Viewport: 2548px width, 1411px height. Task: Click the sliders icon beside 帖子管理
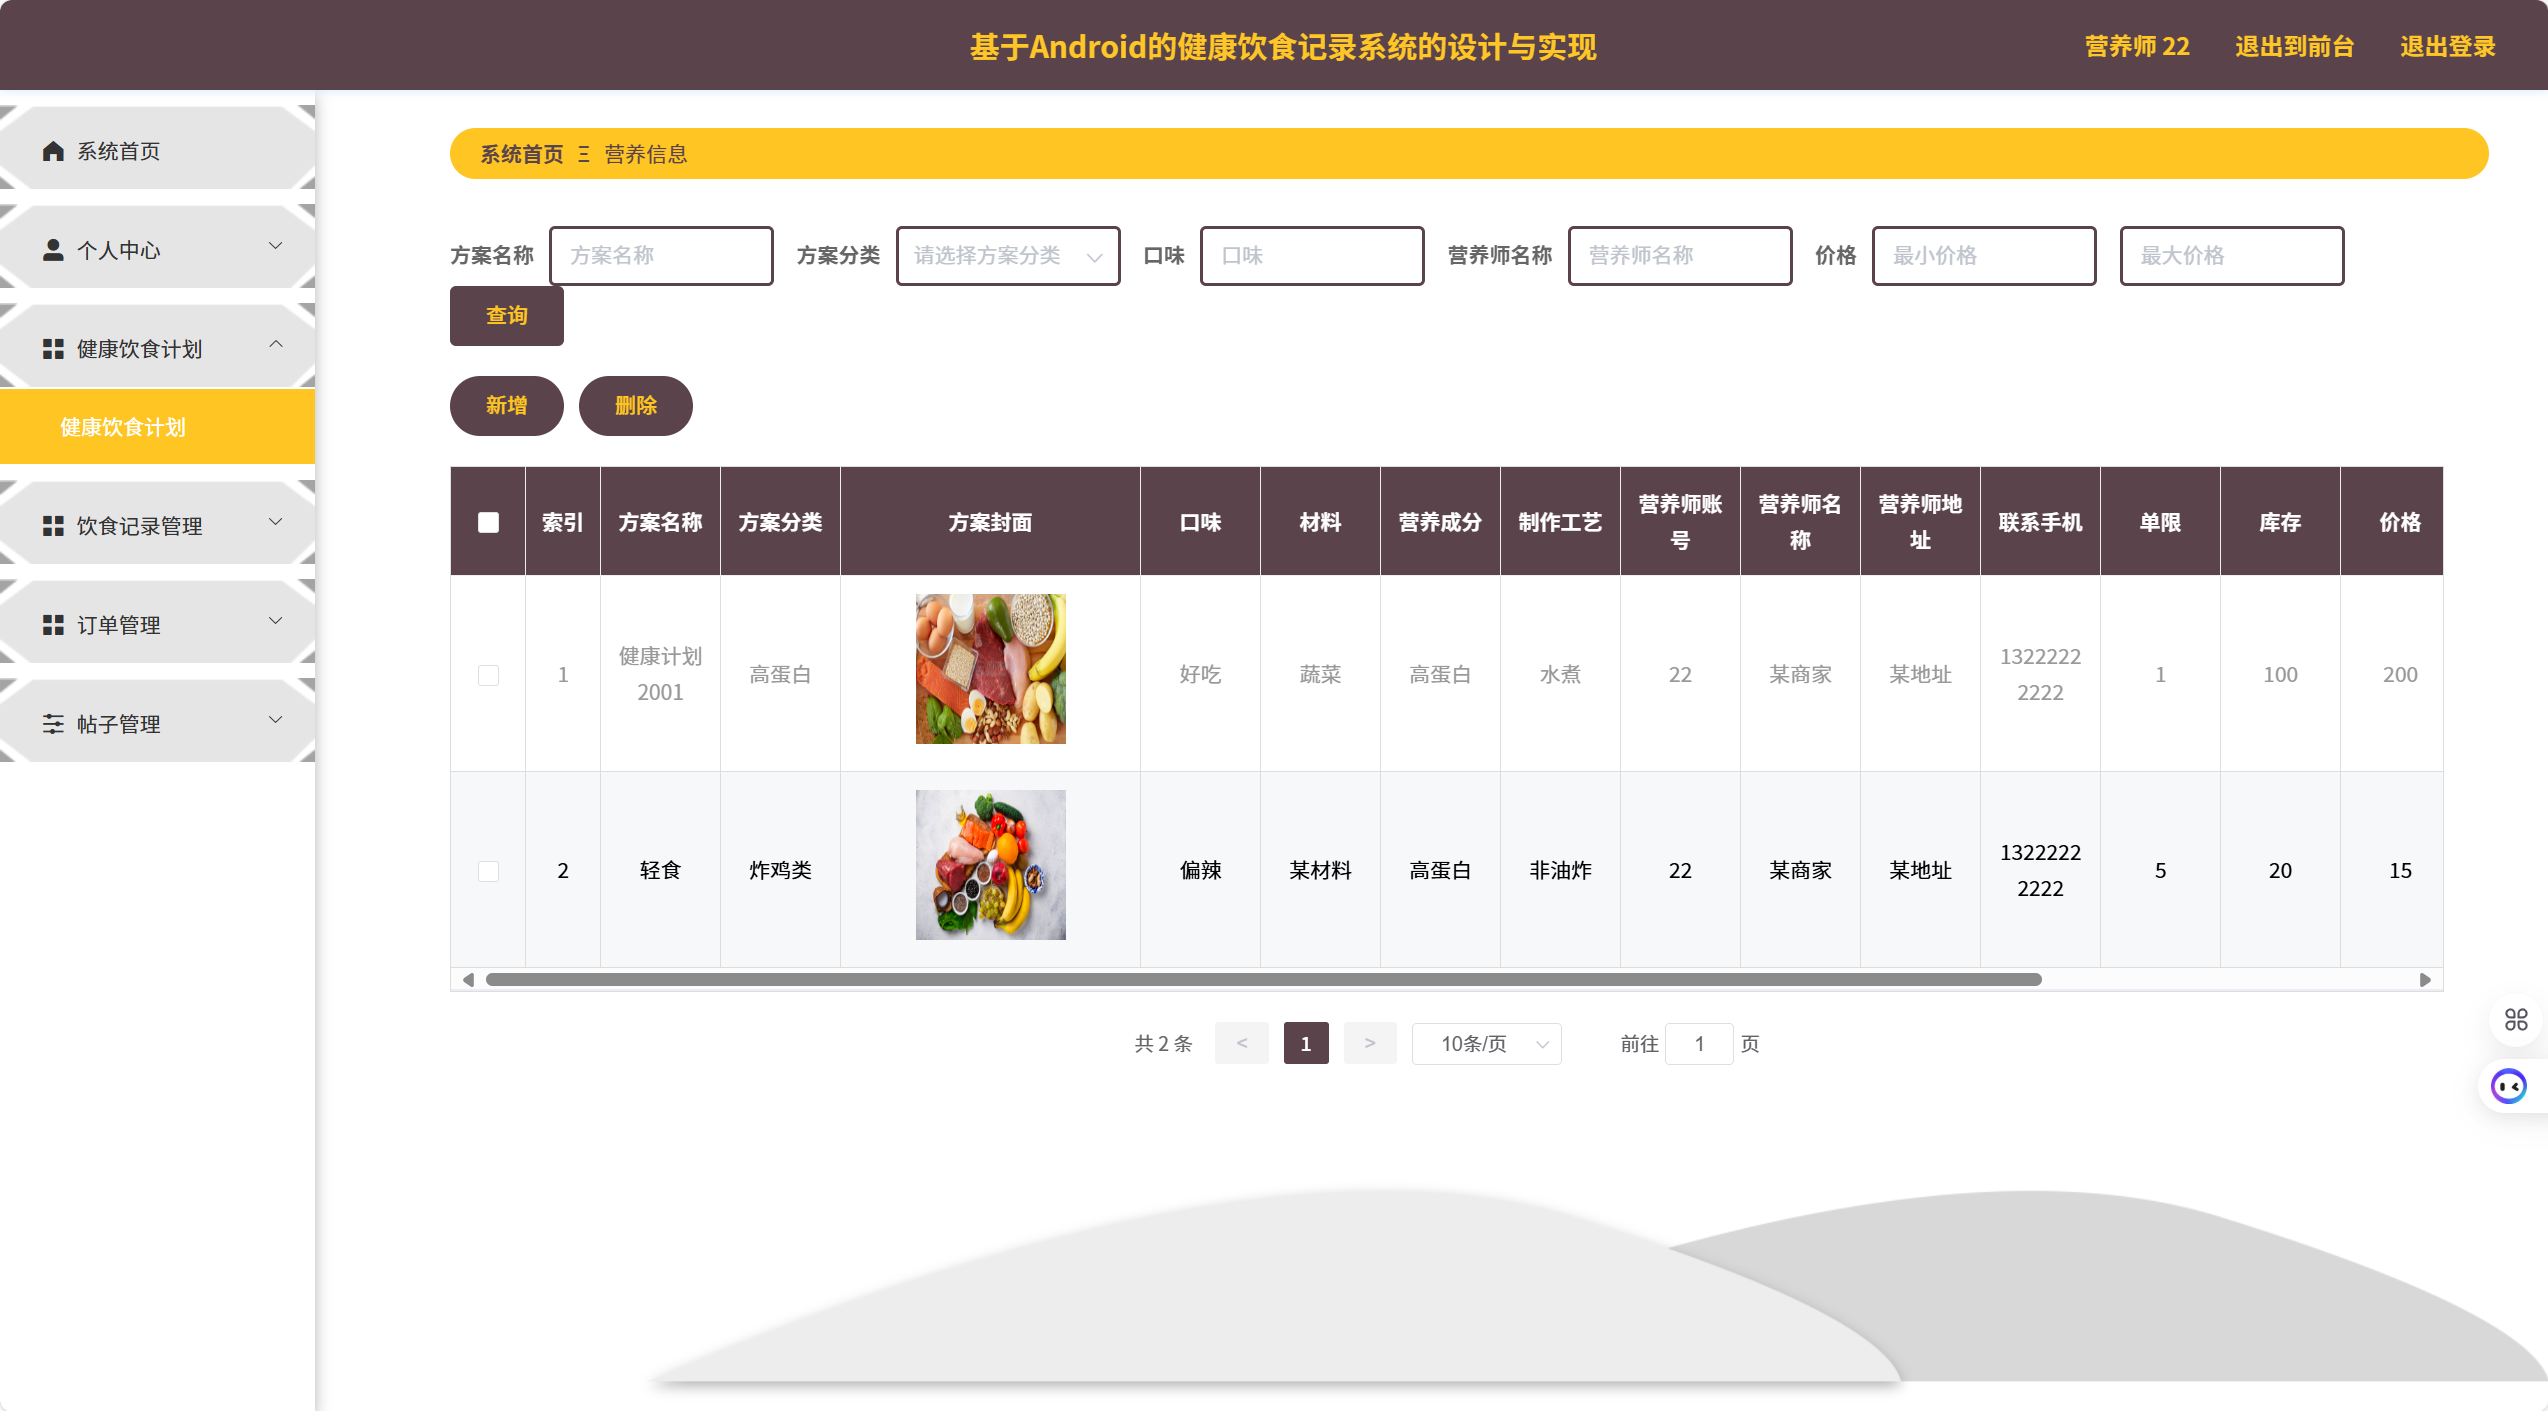(x=53, y=724)
